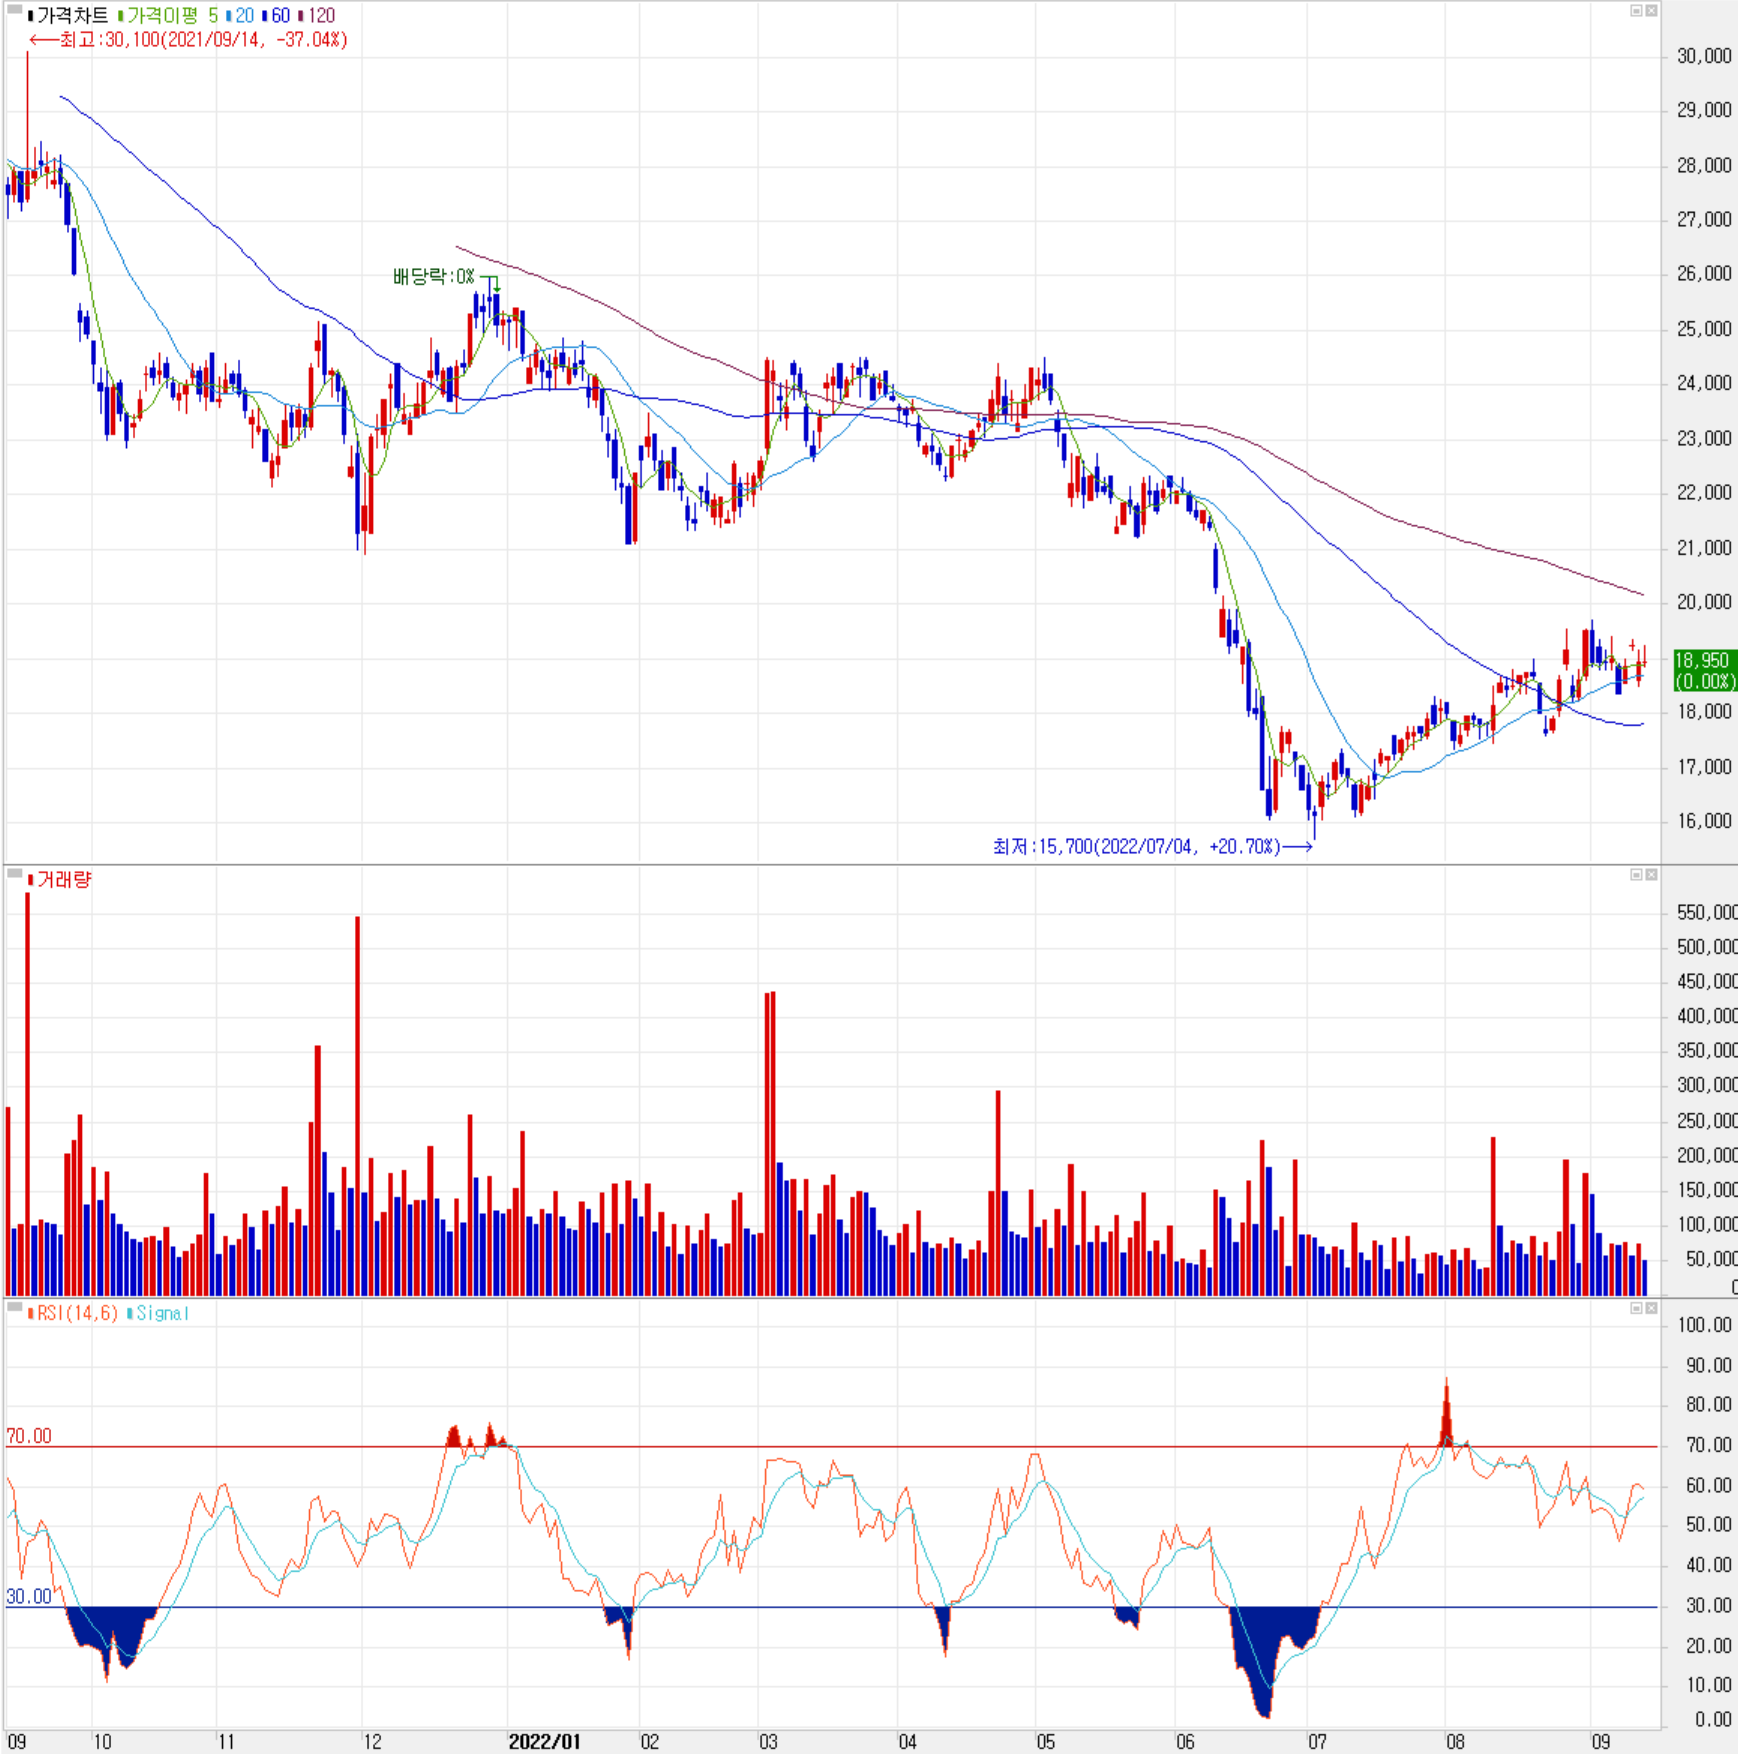
Task: Click the 30,000 price axis label
Action: (x=1704, y=56)
